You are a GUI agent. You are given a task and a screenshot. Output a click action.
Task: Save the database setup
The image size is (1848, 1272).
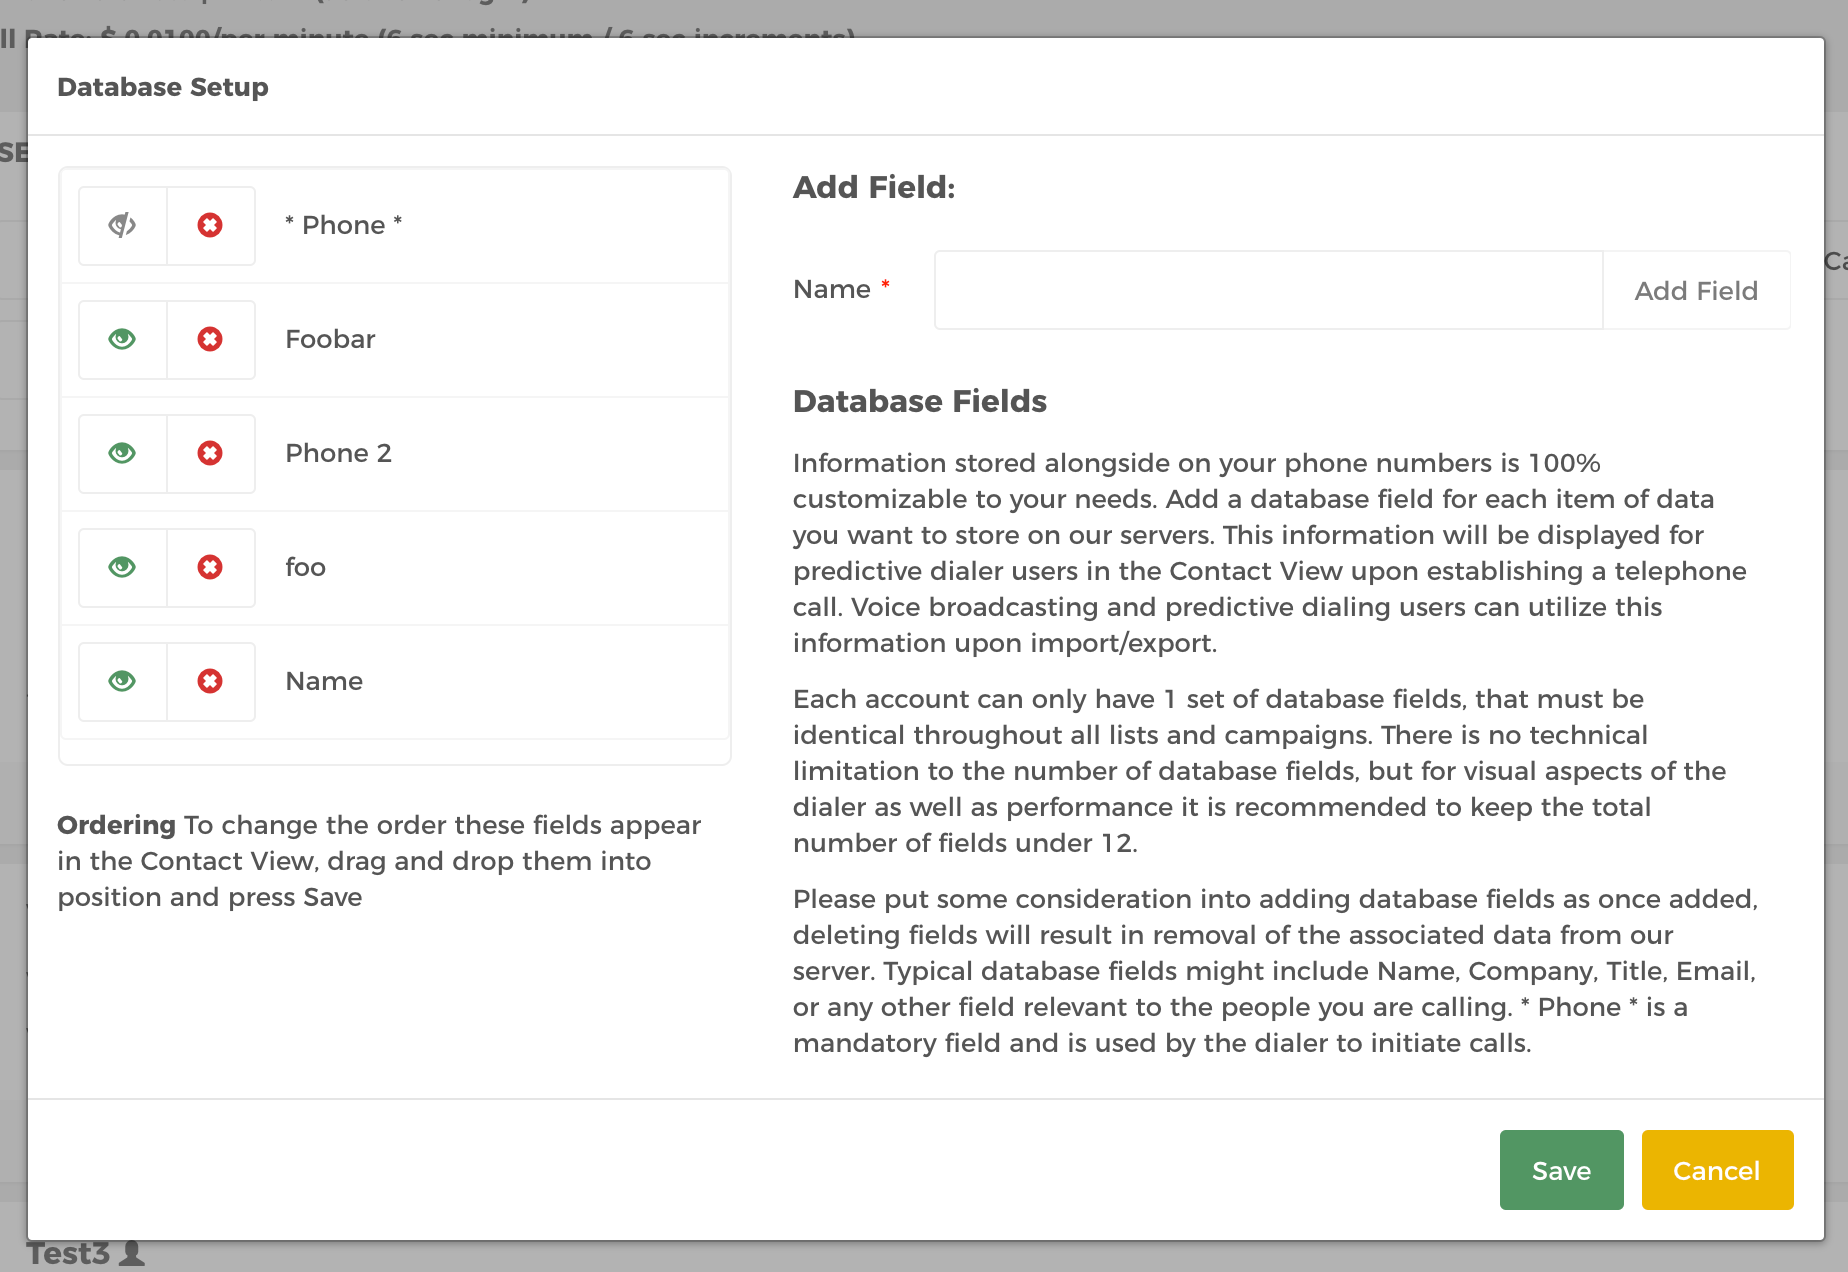[x=1561, y=1170]
